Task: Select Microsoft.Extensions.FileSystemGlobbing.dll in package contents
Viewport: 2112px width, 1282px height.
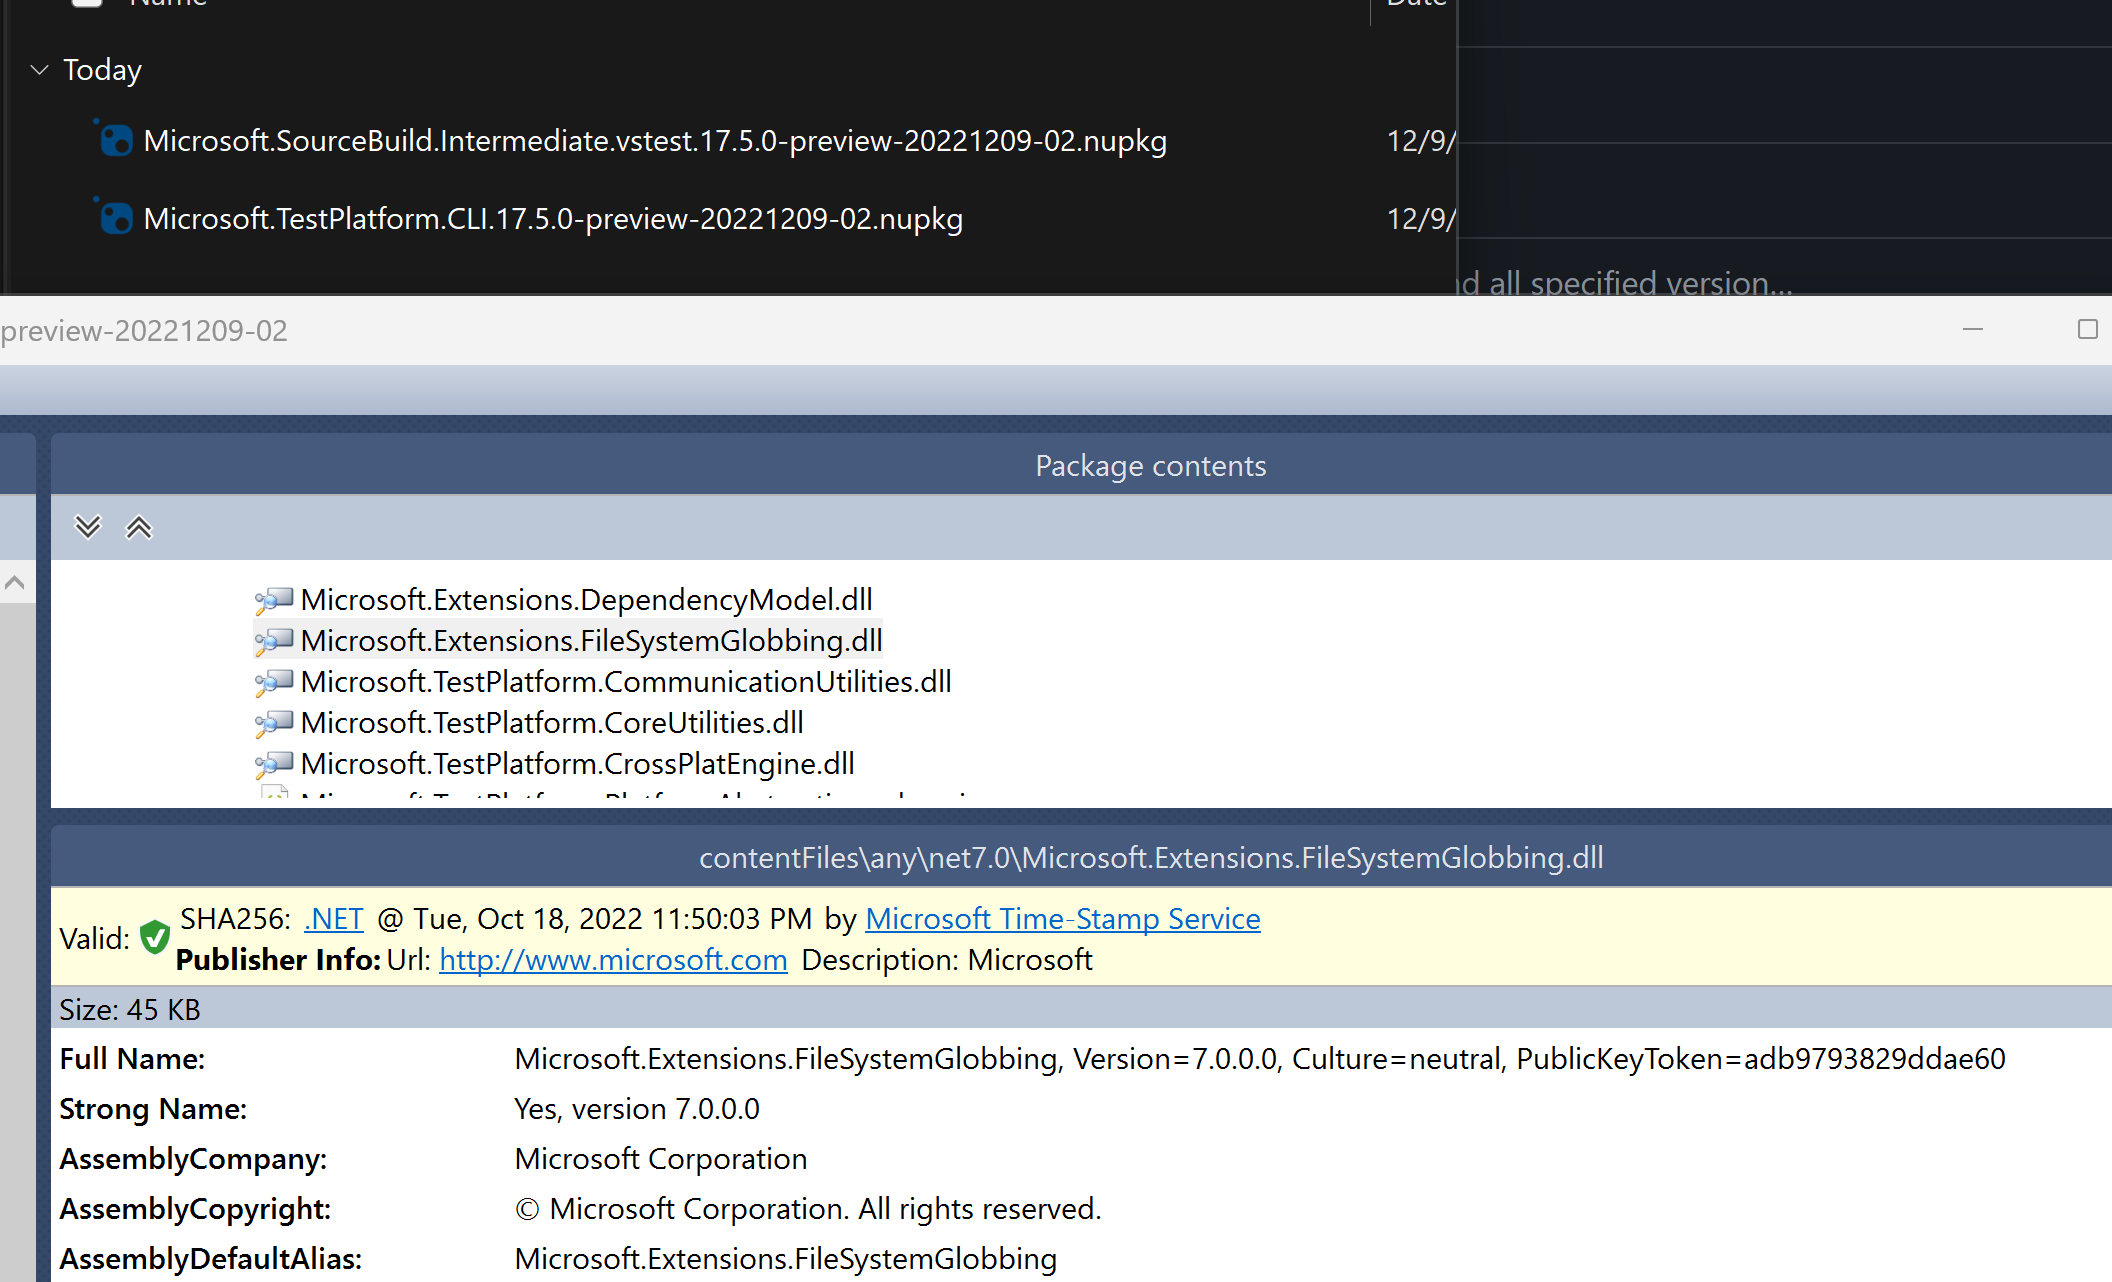Action: tap(591, 641)
